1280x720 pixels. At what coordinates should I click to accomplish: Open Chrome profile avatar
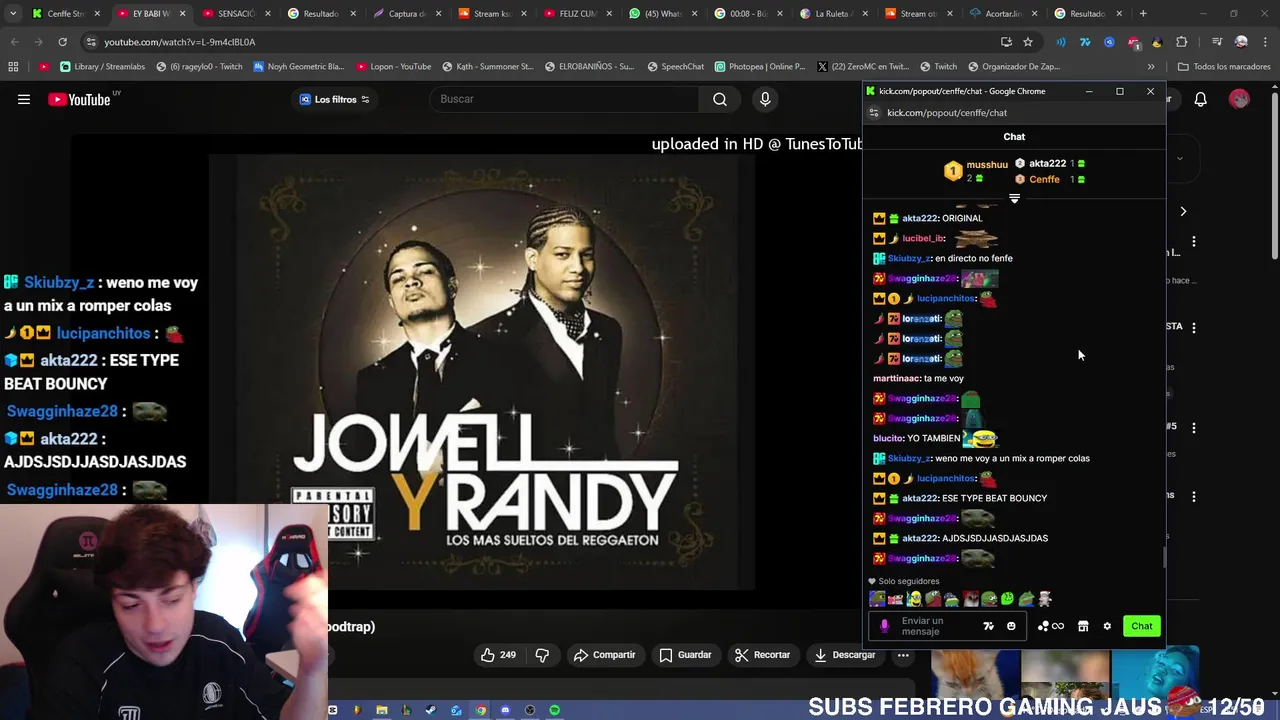coord(1241,42)
